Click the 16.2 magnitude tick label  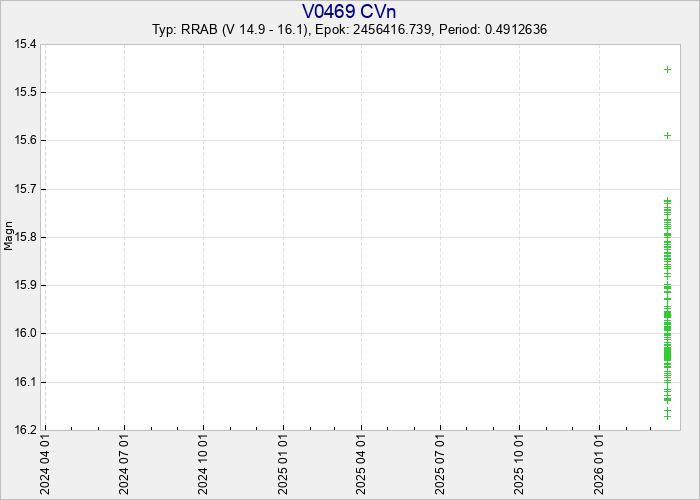coord(25,430)
